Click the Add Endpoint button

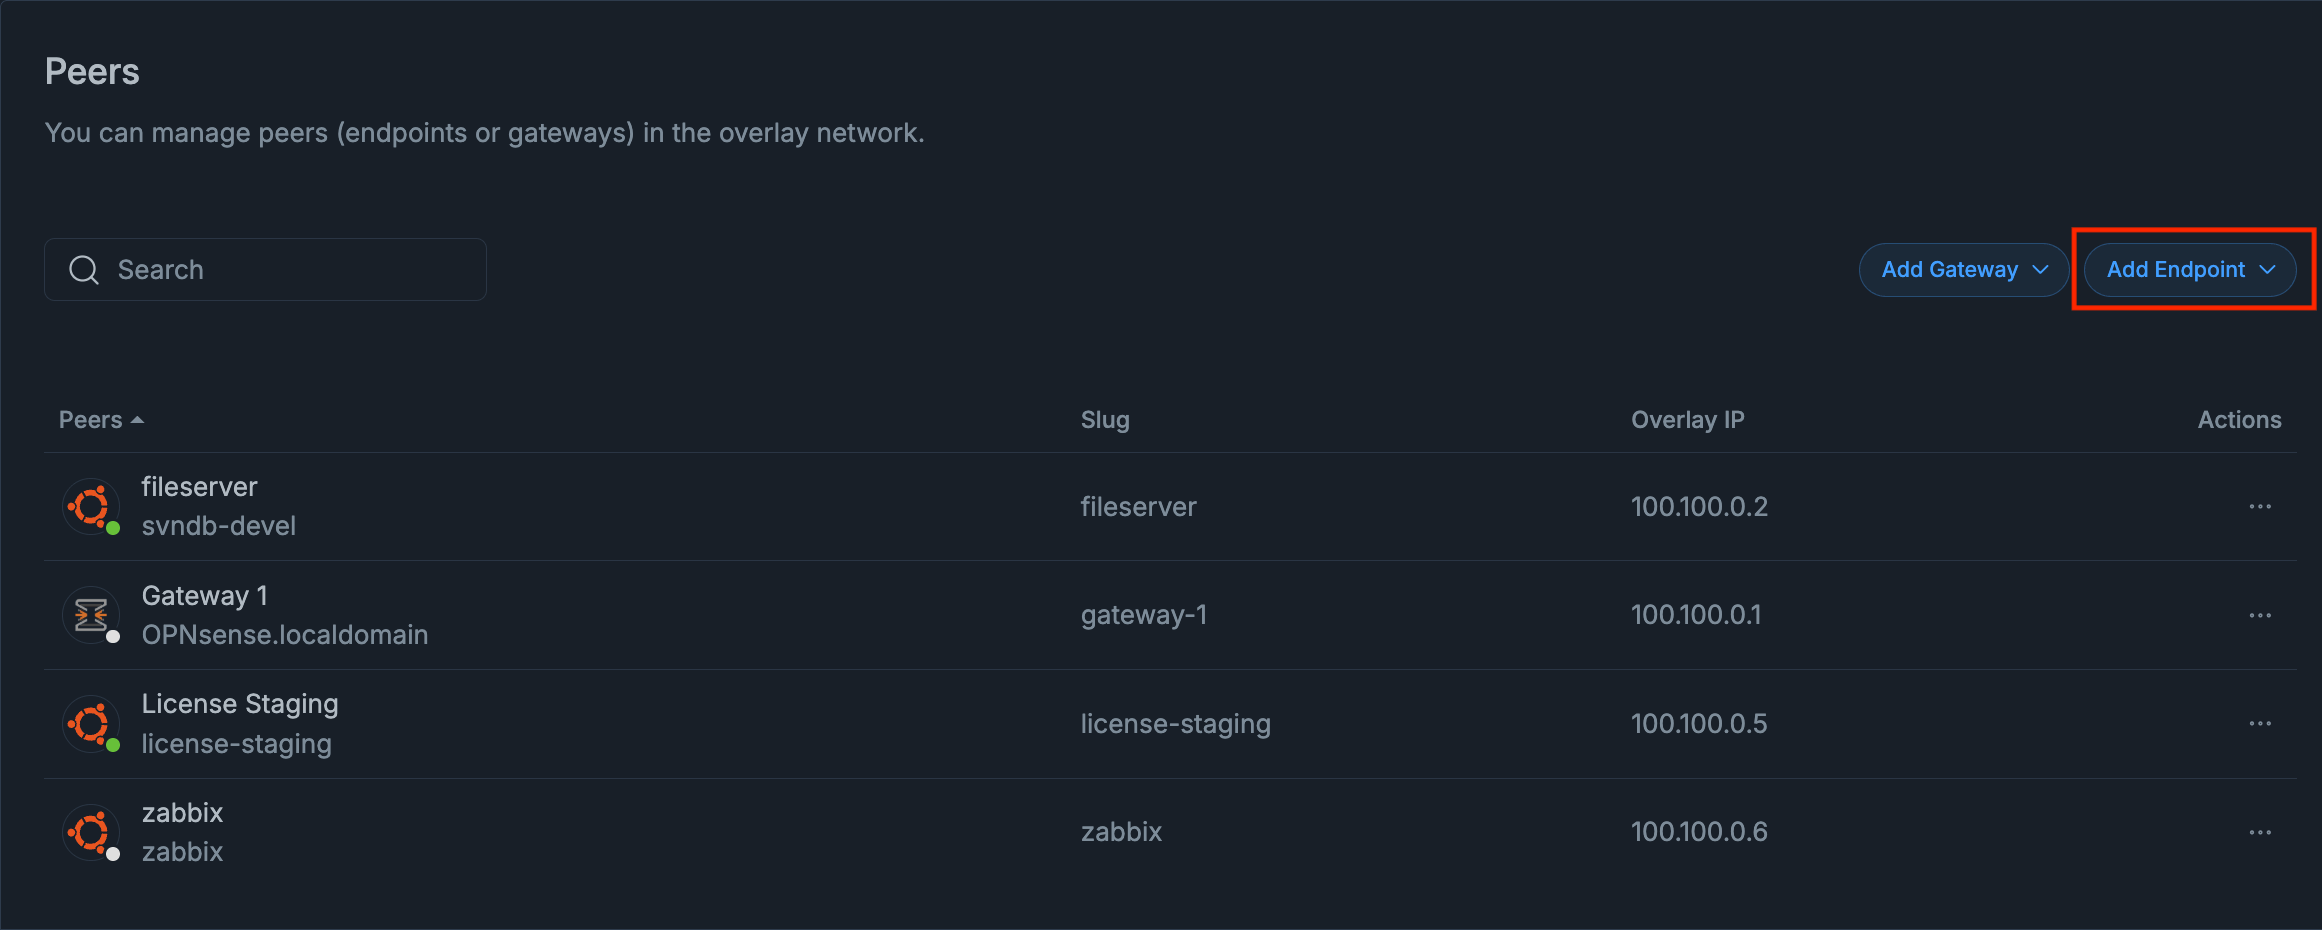(x=2190, y=269)
